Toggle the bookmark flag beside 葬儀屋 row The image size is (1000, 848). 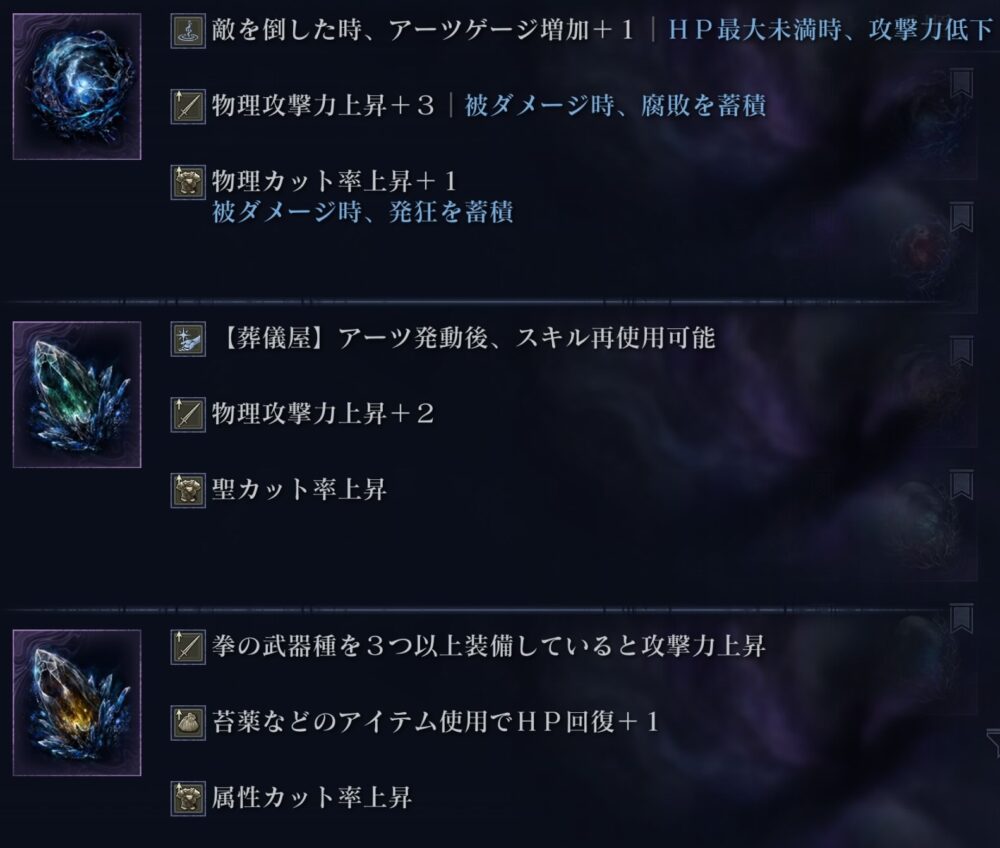point(961,351)
